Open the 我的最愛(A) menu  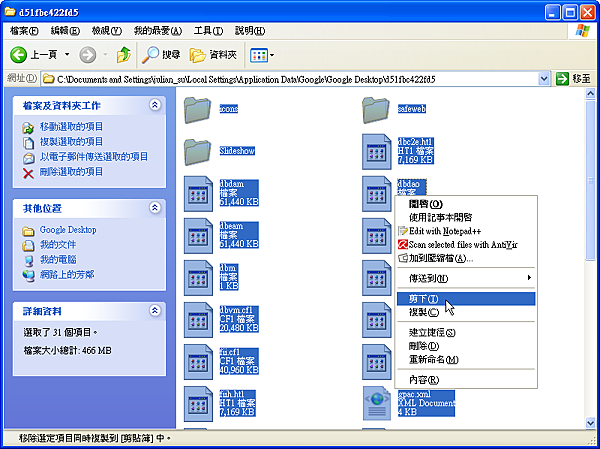158,31
